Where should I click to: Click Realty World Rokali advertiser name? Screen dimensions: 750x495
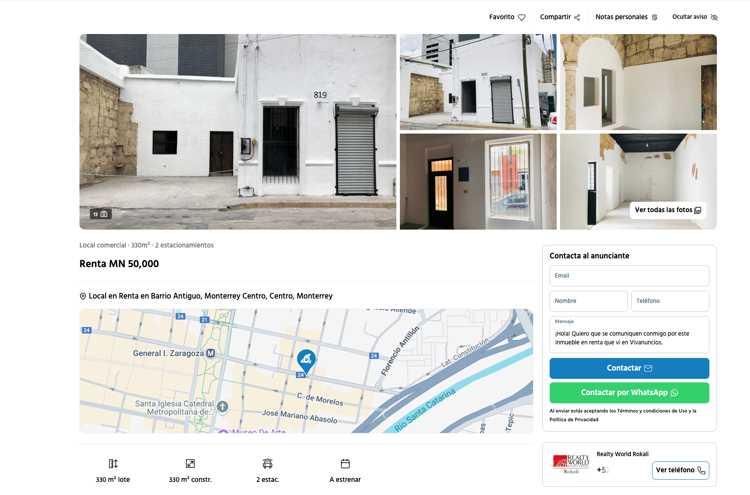click(x=622, y=454)
